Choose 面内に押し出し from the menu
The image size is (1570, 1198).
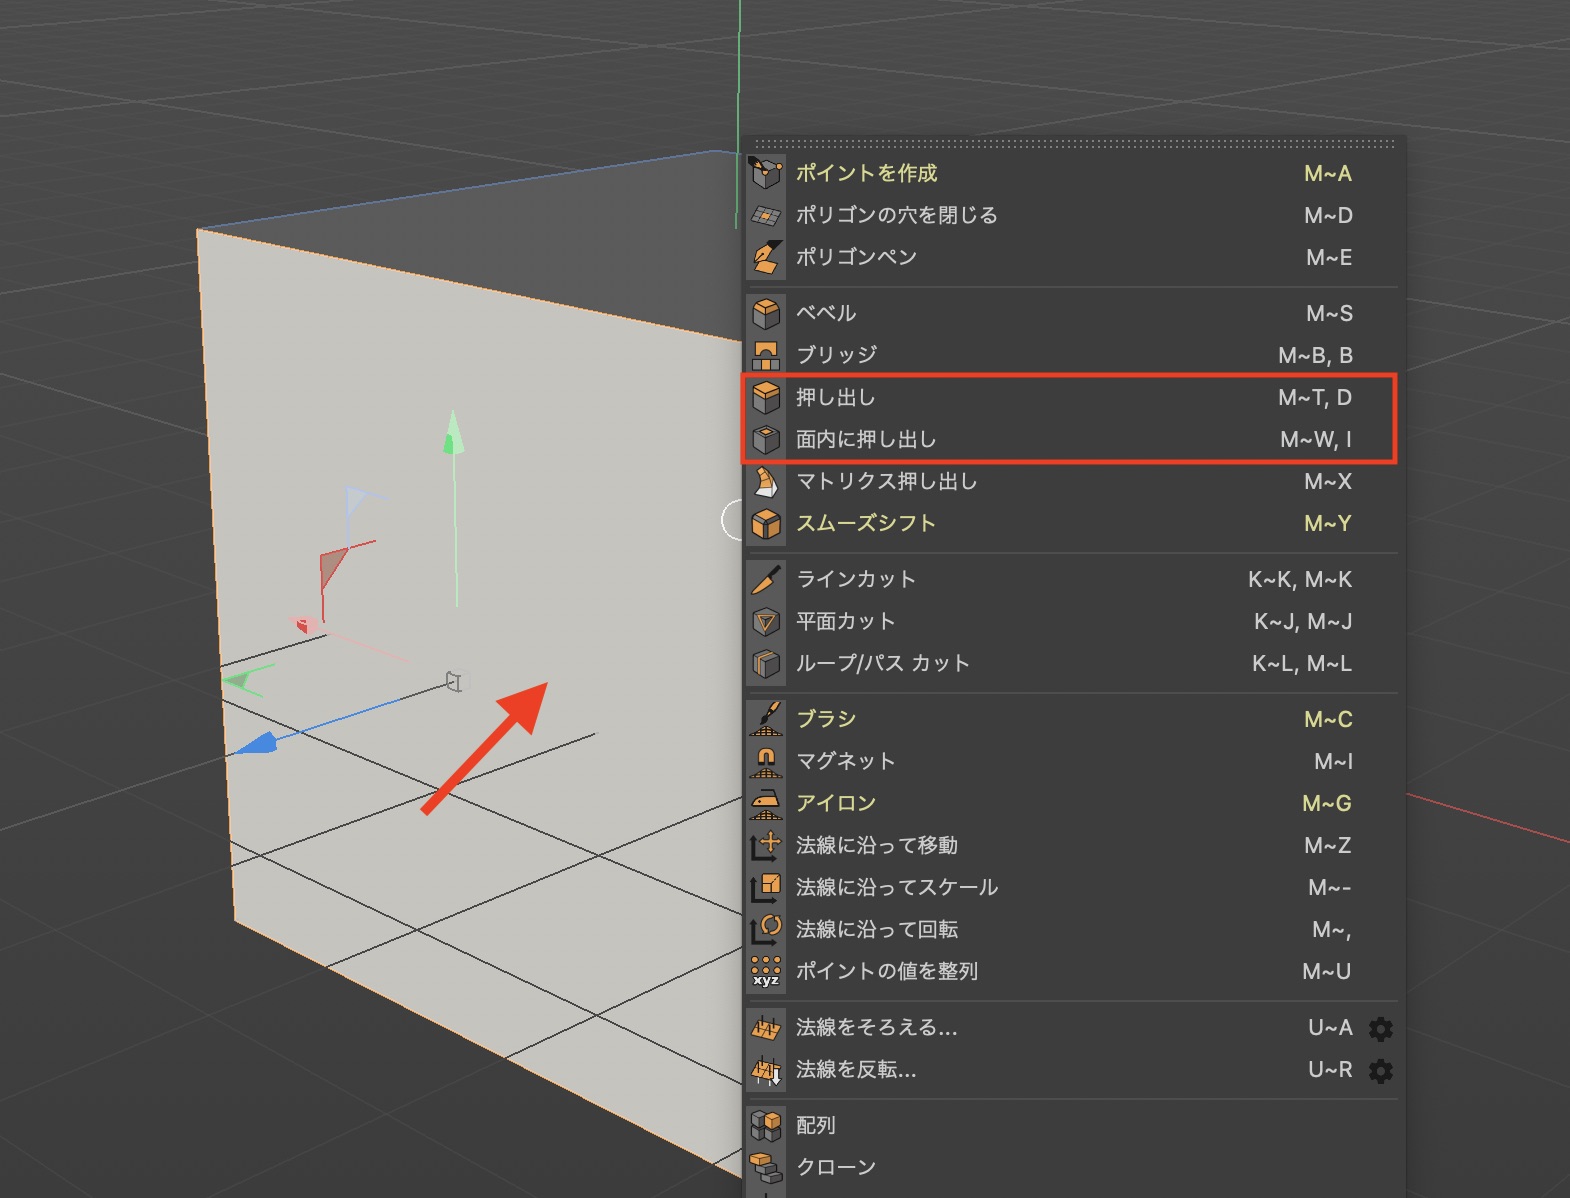click(866, 439)
